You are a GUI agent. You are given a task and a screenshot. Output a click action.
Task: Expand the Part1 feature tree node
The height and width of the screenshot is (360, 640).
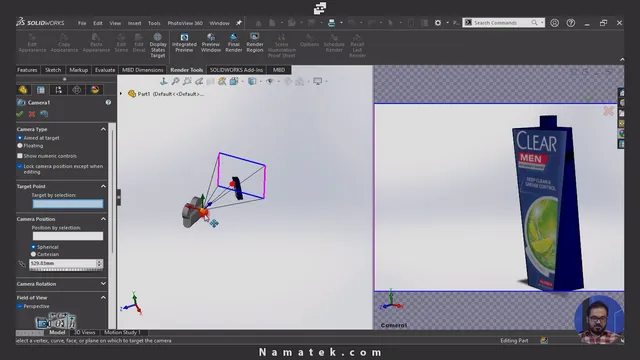[x=121, y=94]
